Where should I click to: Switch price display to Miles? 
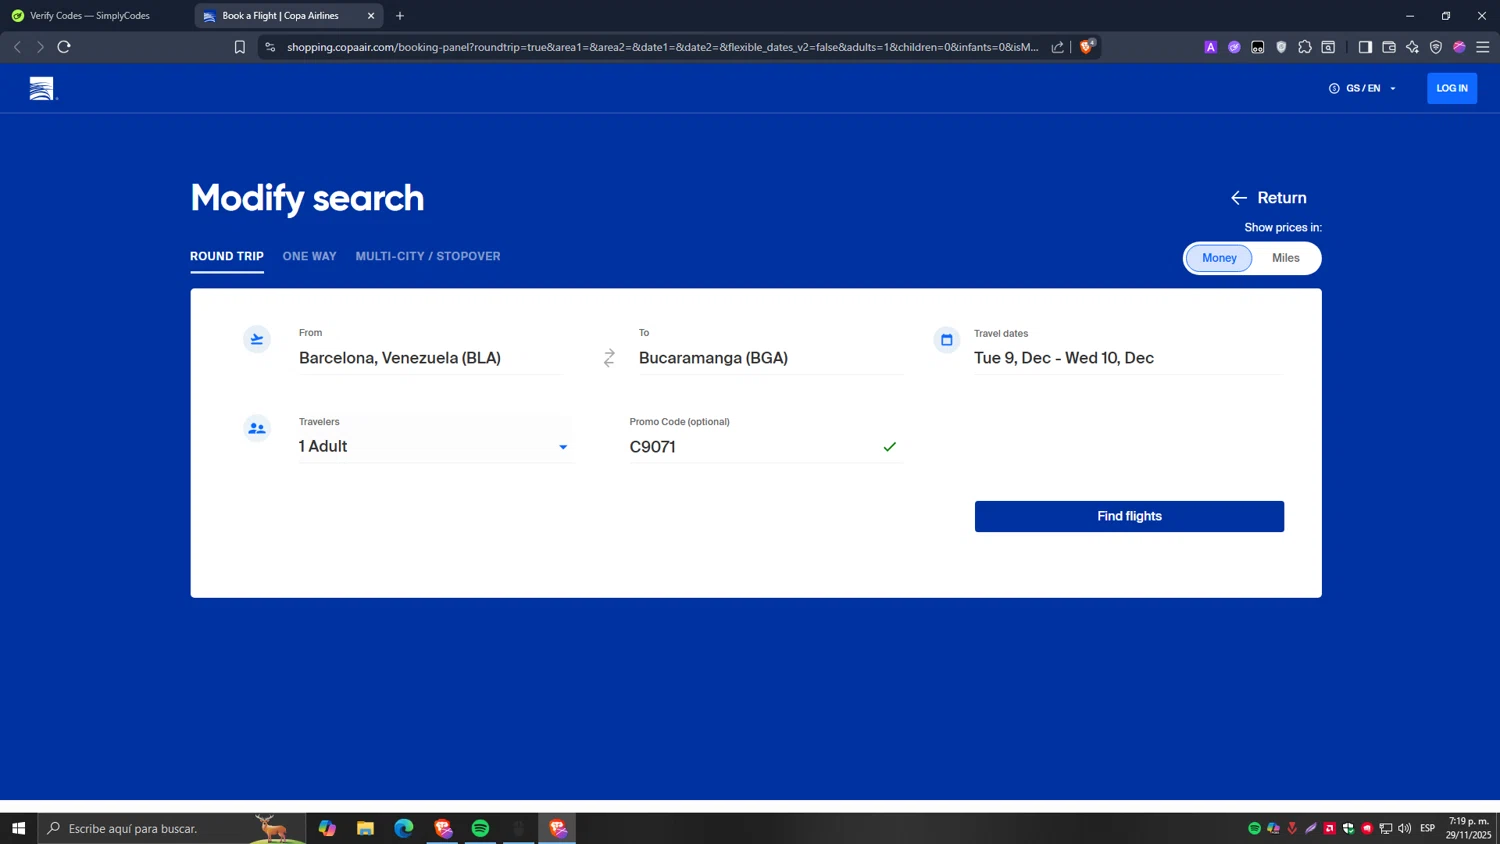tap(1285, 258)
